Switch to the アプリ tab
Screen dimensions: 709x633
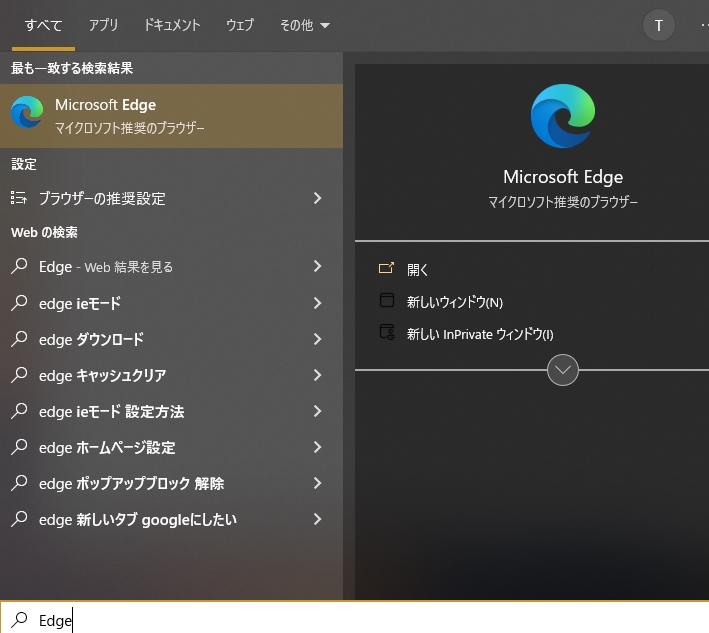click(103, 25)
